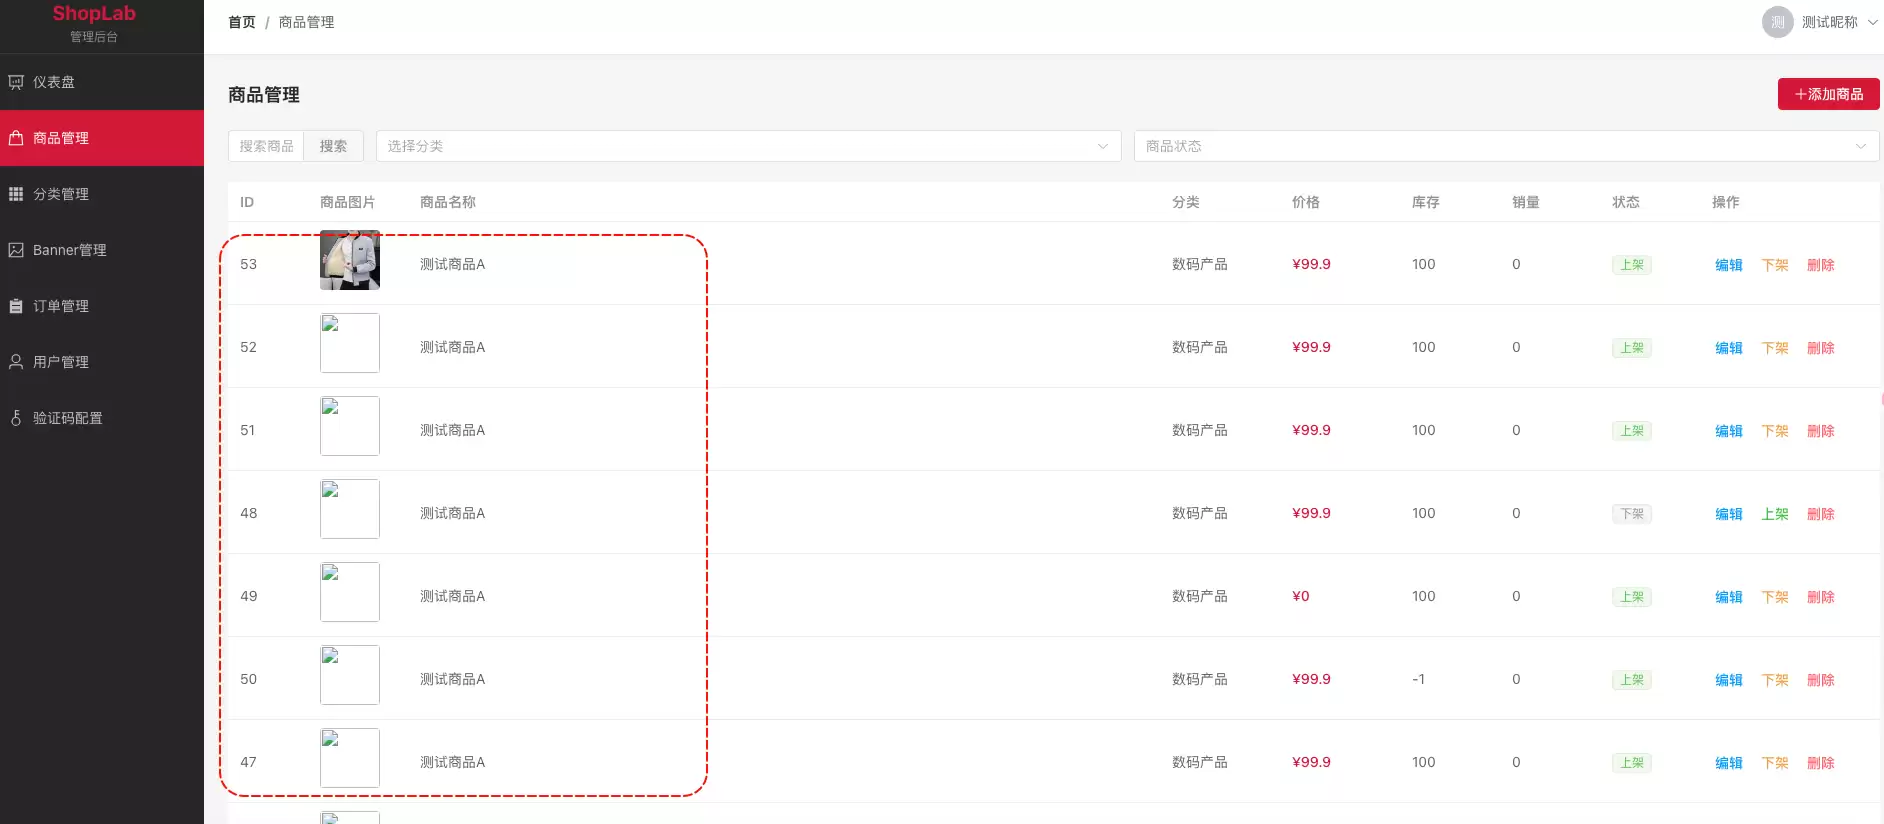This screenshot has width=1884, height=824.
Task: Select 用户管理 in the sidebar
Action: (x=102, y=362)
